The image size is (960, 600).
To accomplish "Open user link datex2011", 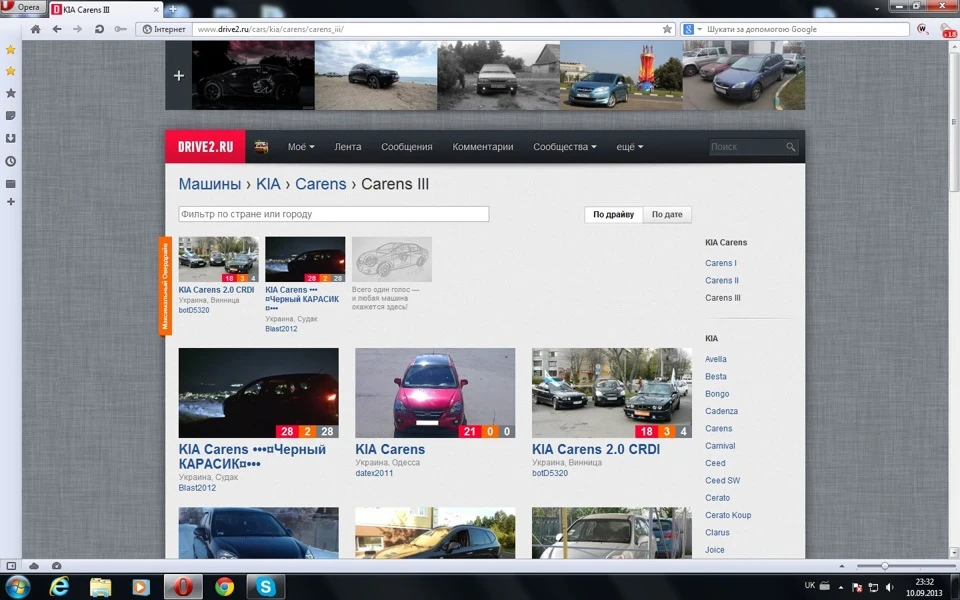I will (x=374, y=473).
